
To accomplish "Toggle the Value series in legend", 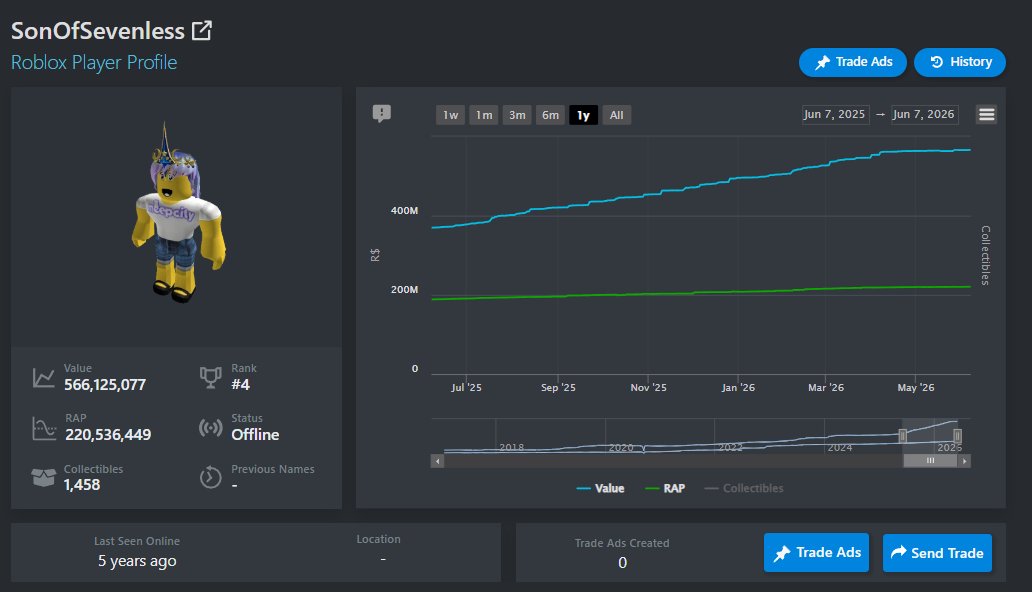I will pos(600,488).
